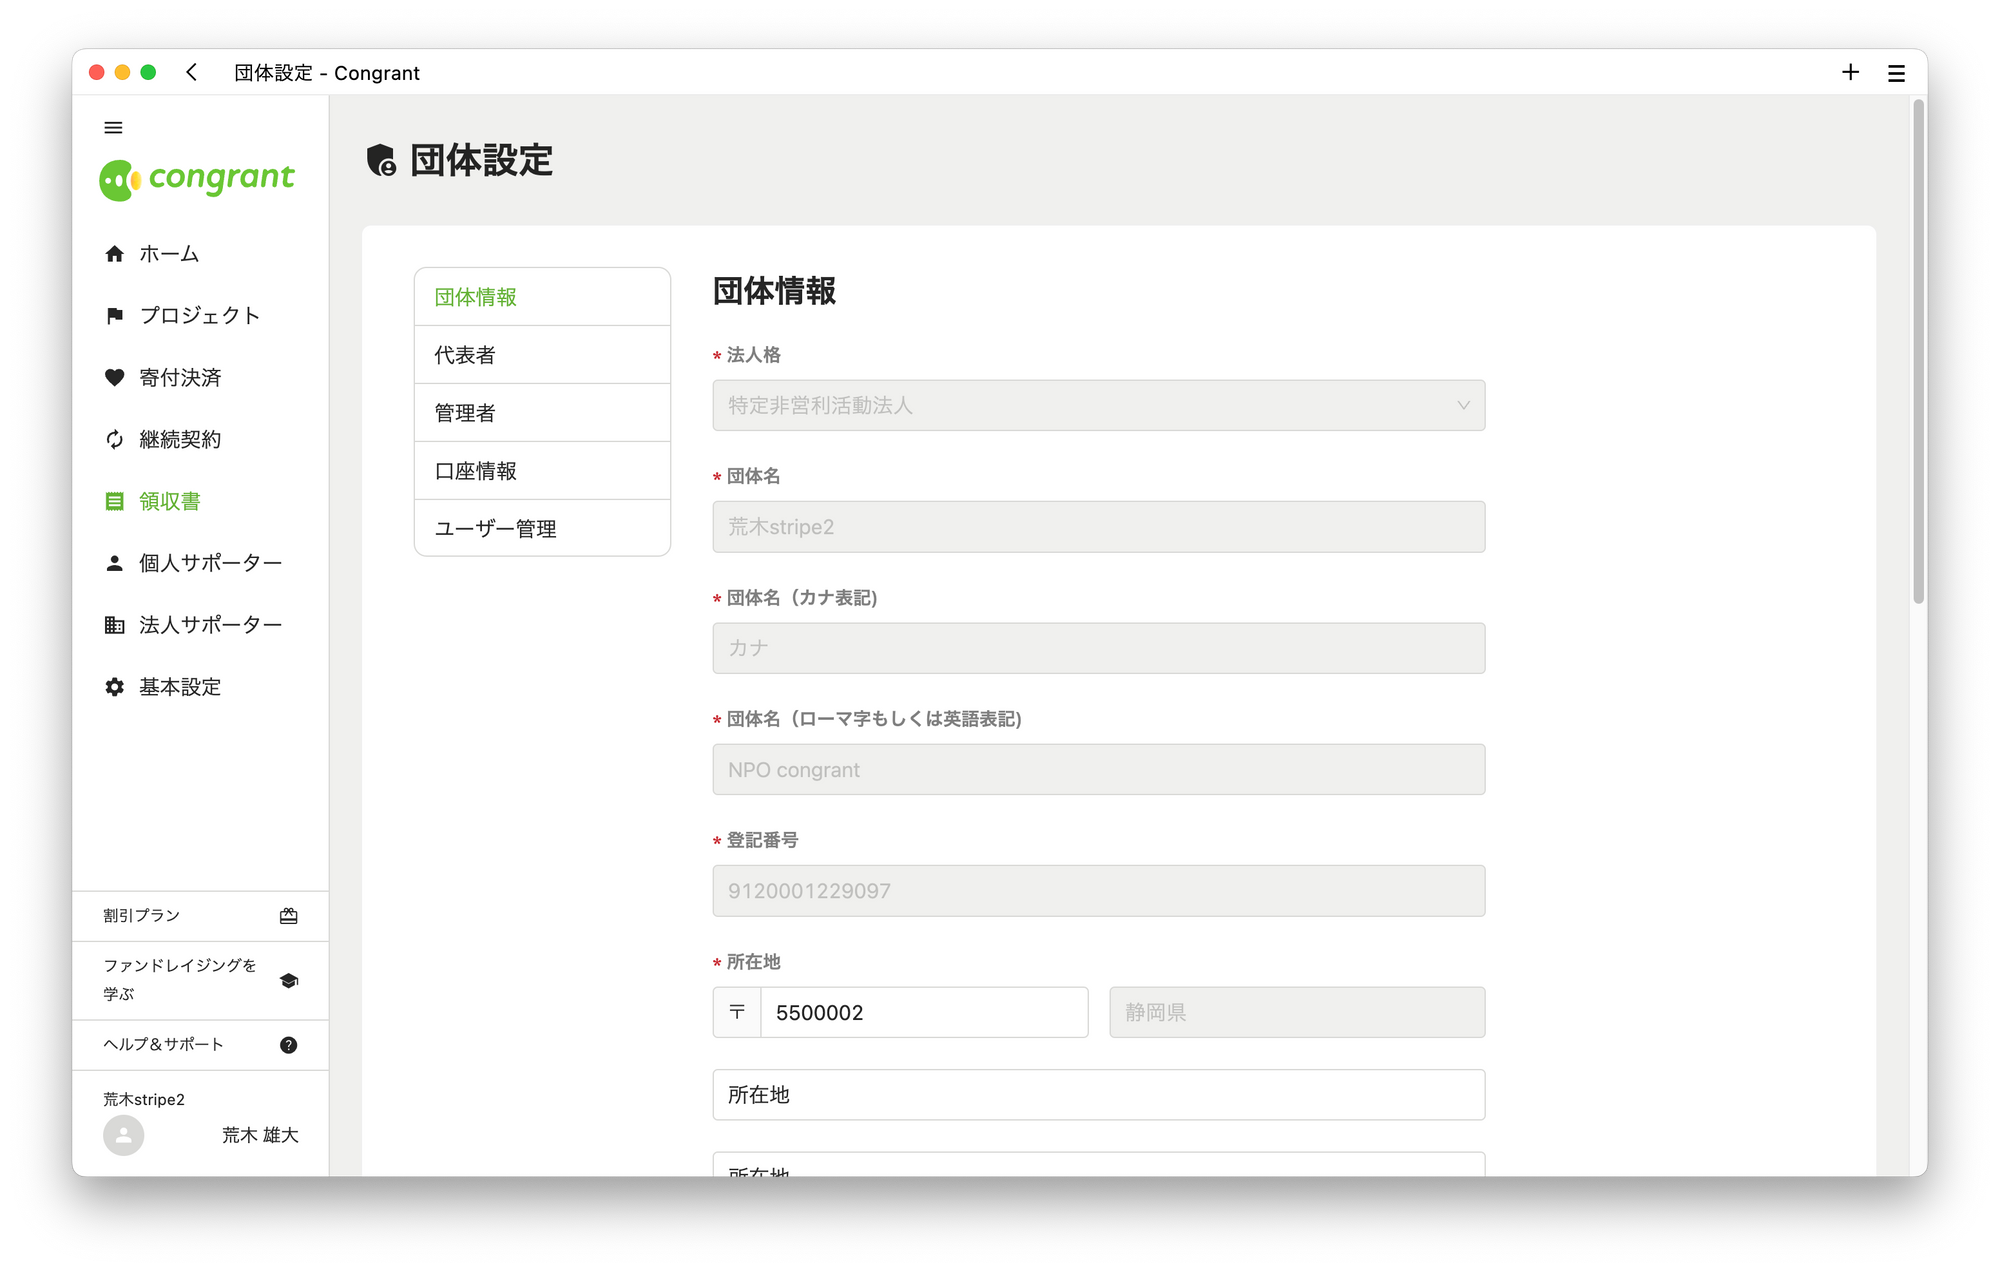Click the home icon in sidebar
The image size is (2000, 1272).
point(115,254)
